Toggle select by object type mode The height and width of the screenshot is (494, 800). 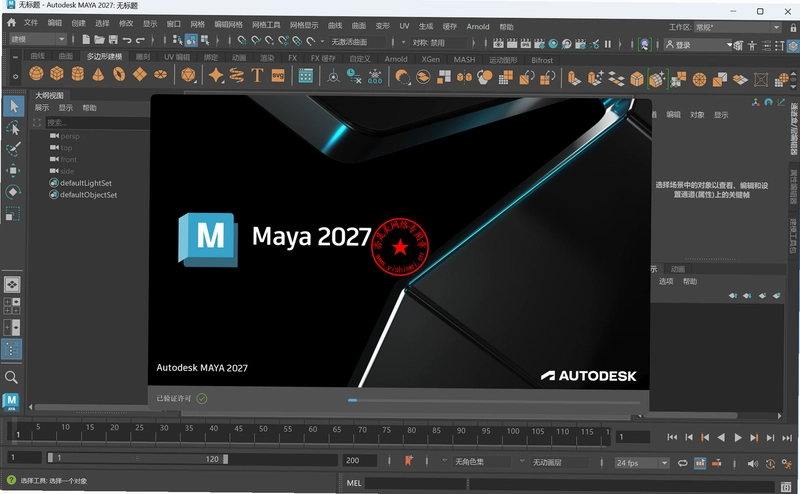tap(191, 40)
